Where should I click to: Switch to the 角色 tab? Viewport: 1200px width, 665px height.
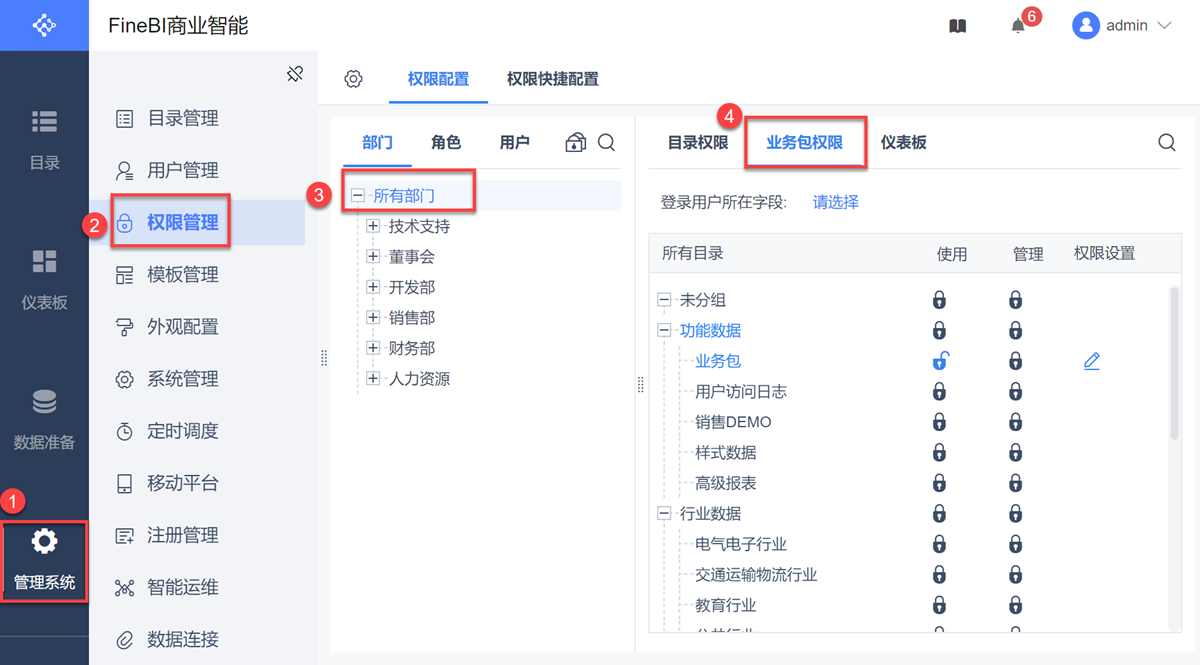coord(446,143)
